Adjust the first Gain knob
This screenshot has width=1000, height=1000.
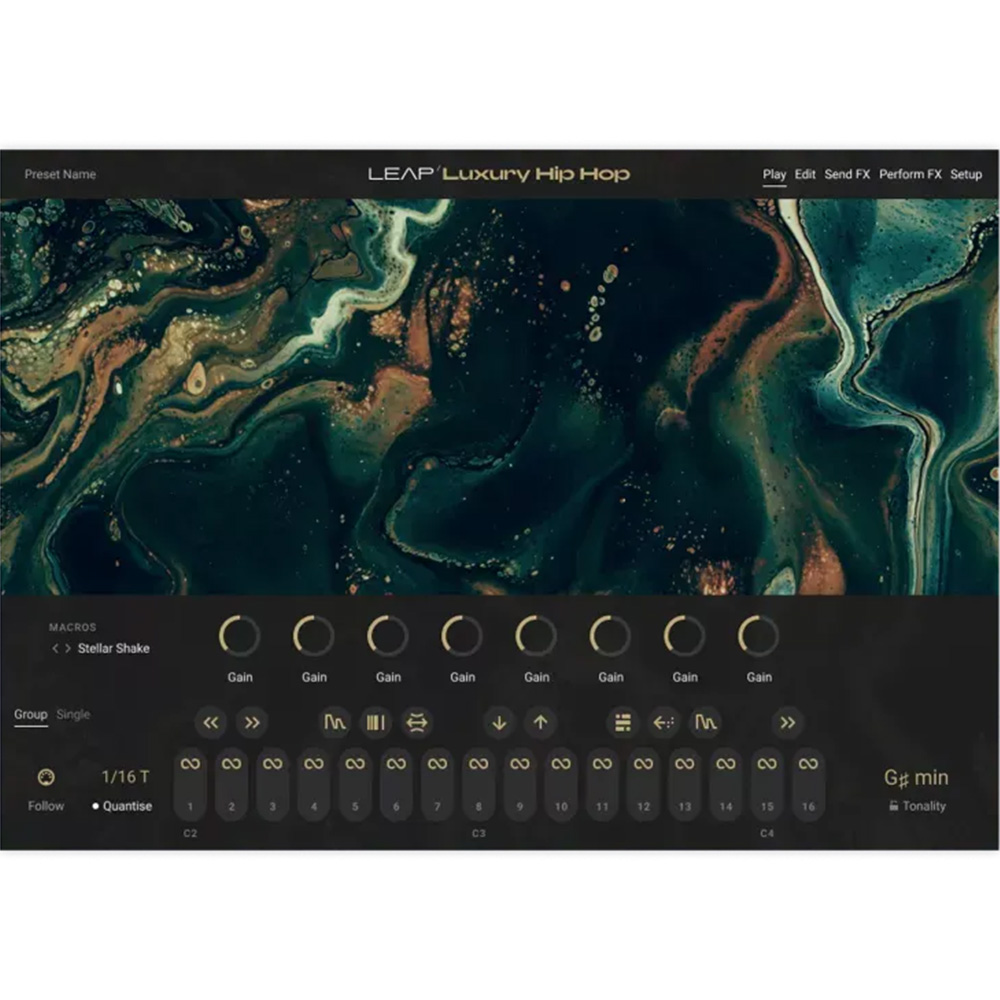239,637
